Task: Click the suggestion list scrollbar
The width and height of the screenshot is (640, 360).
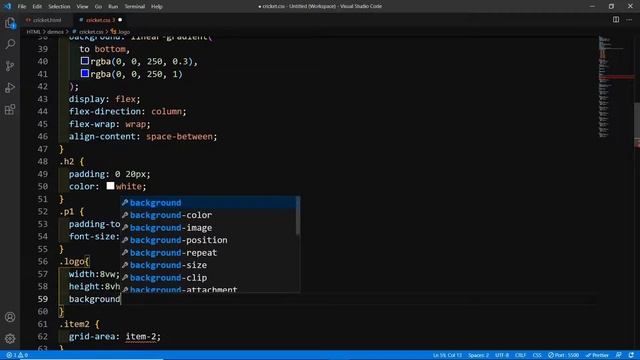Action: (298, 216)
